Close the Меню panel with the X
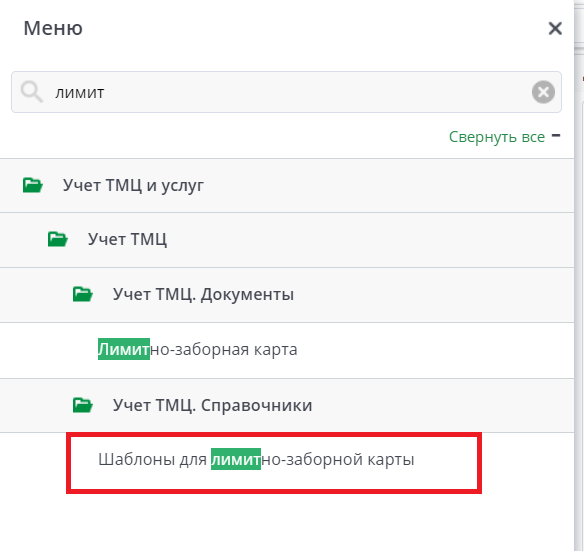The image size is (584, 551). (555, 28)
